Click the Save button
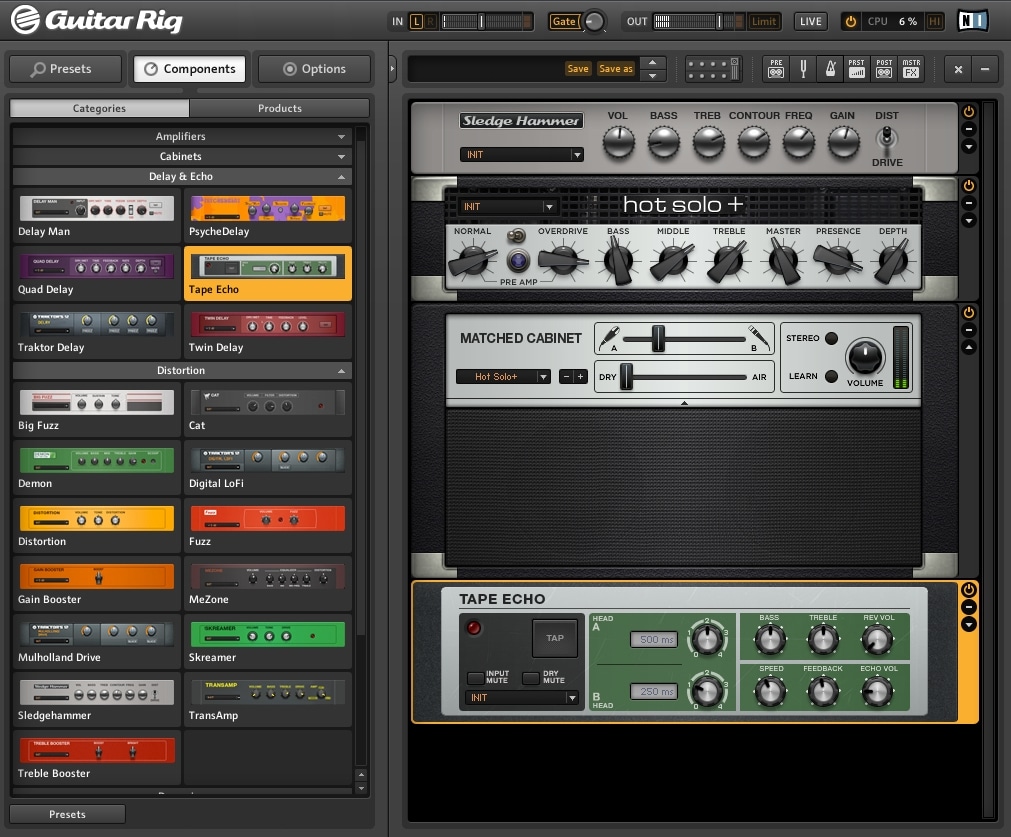This screenshot has width=1011, height=837. 578,68
